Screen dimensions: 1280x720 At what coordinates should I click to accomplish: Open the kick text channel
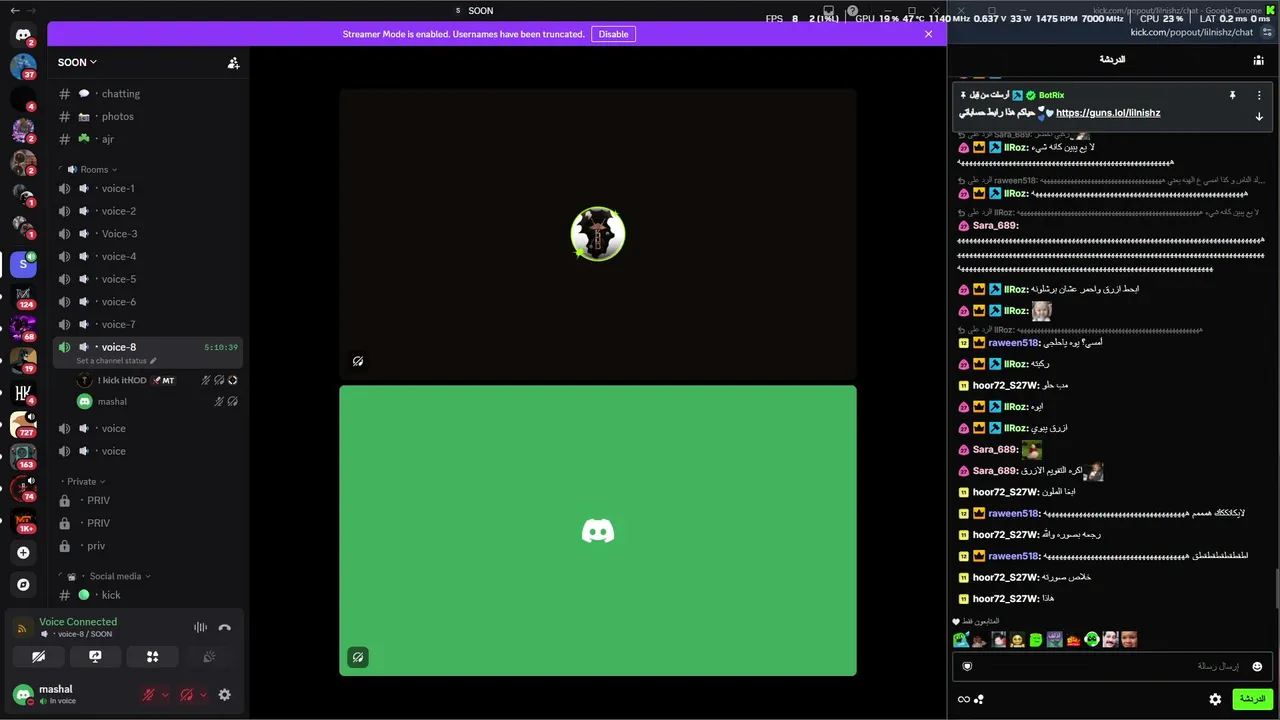point(148,595)
